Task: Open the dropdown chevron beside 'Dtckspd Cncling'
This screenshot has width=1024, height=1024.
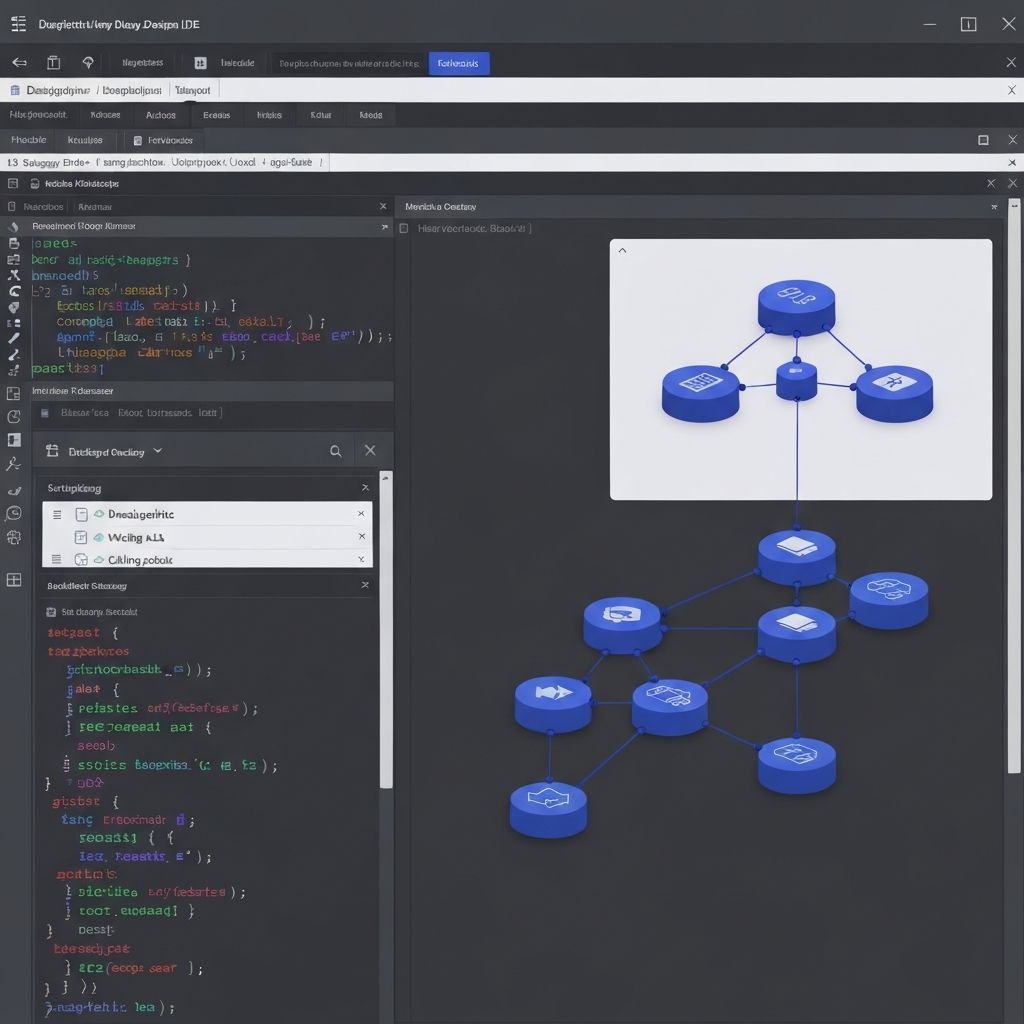Action: point(157,452)
